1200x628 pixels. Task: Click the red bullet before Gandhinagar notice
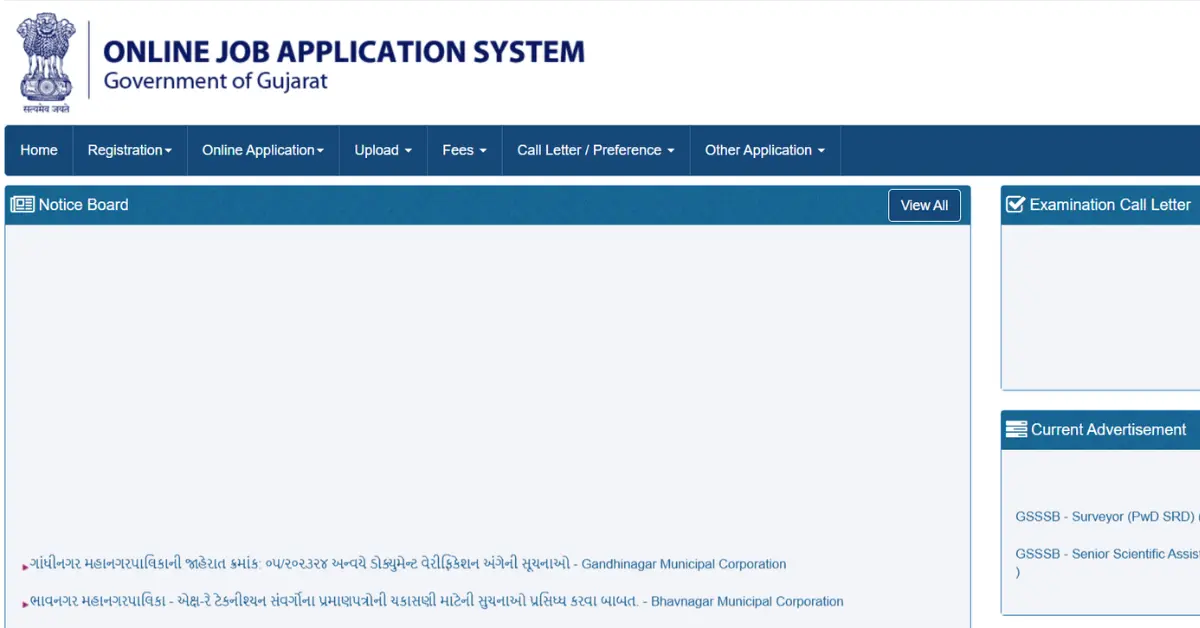[25, 567]
